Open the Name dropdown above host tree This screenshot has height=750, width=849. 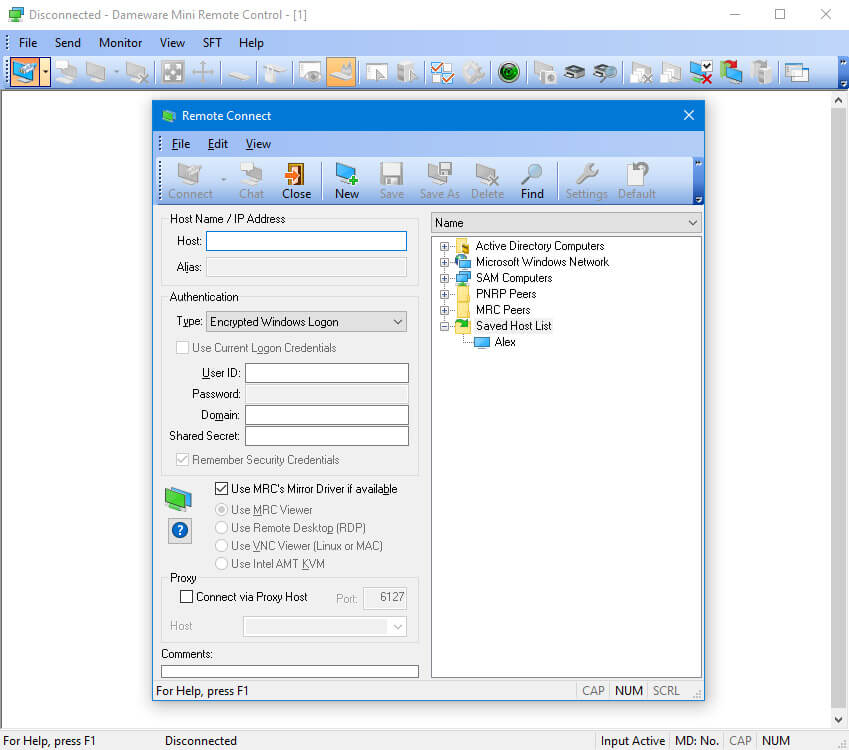(566, 223)
